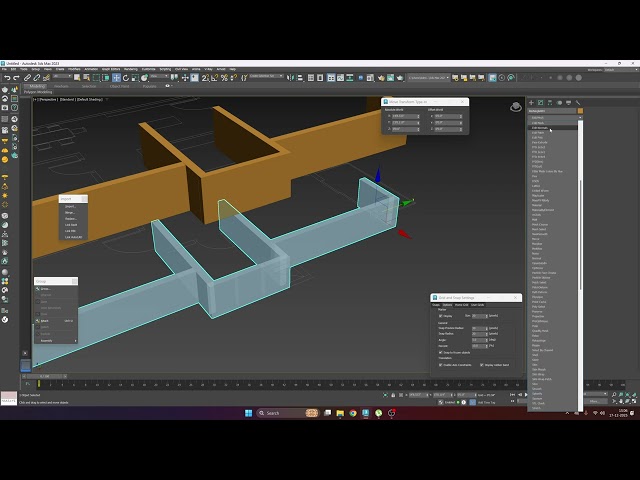Image resolution: width=640 pixels, height=480 pixels.
Task: Click Import in the floating Import menu
Action: (70, 207)
